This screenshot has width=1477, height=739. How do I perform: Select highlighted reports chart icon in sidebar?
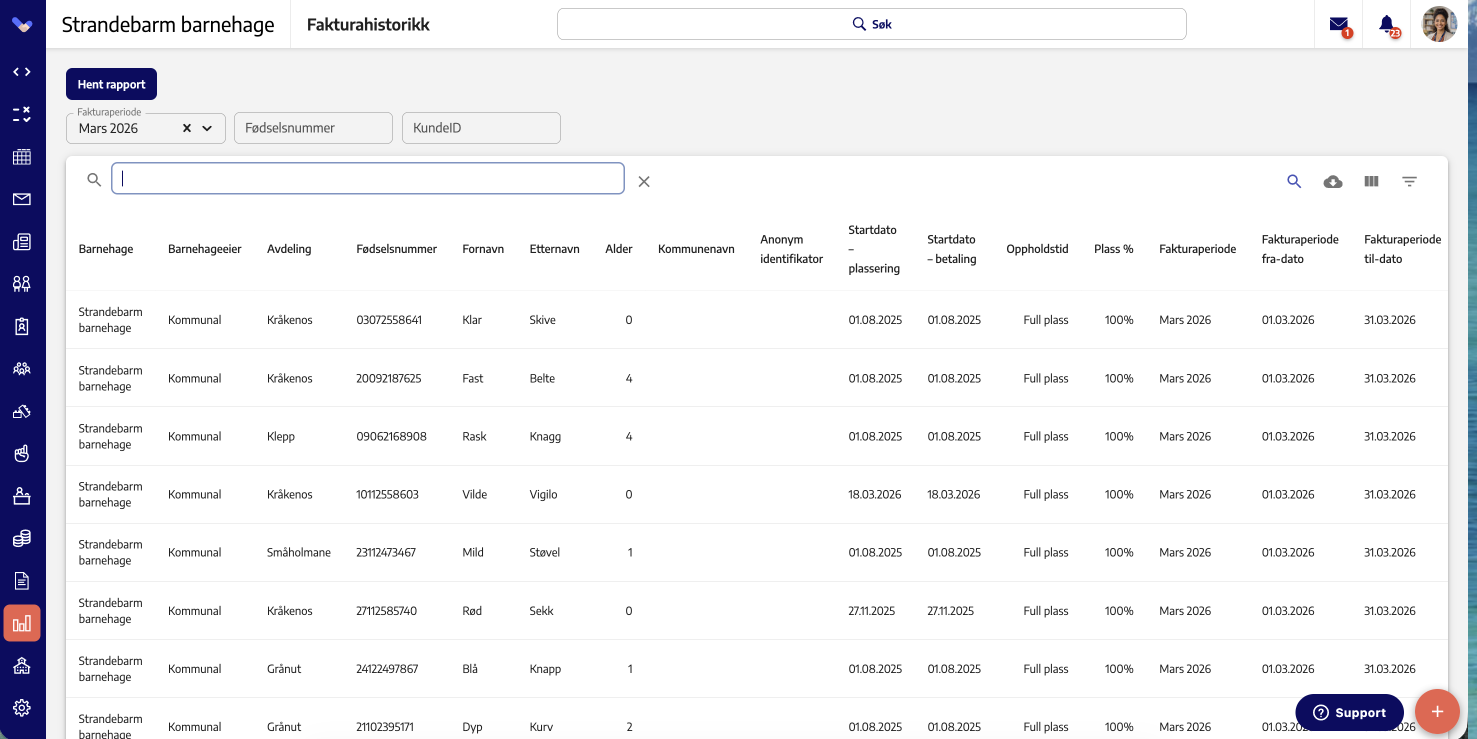(22, 623)
